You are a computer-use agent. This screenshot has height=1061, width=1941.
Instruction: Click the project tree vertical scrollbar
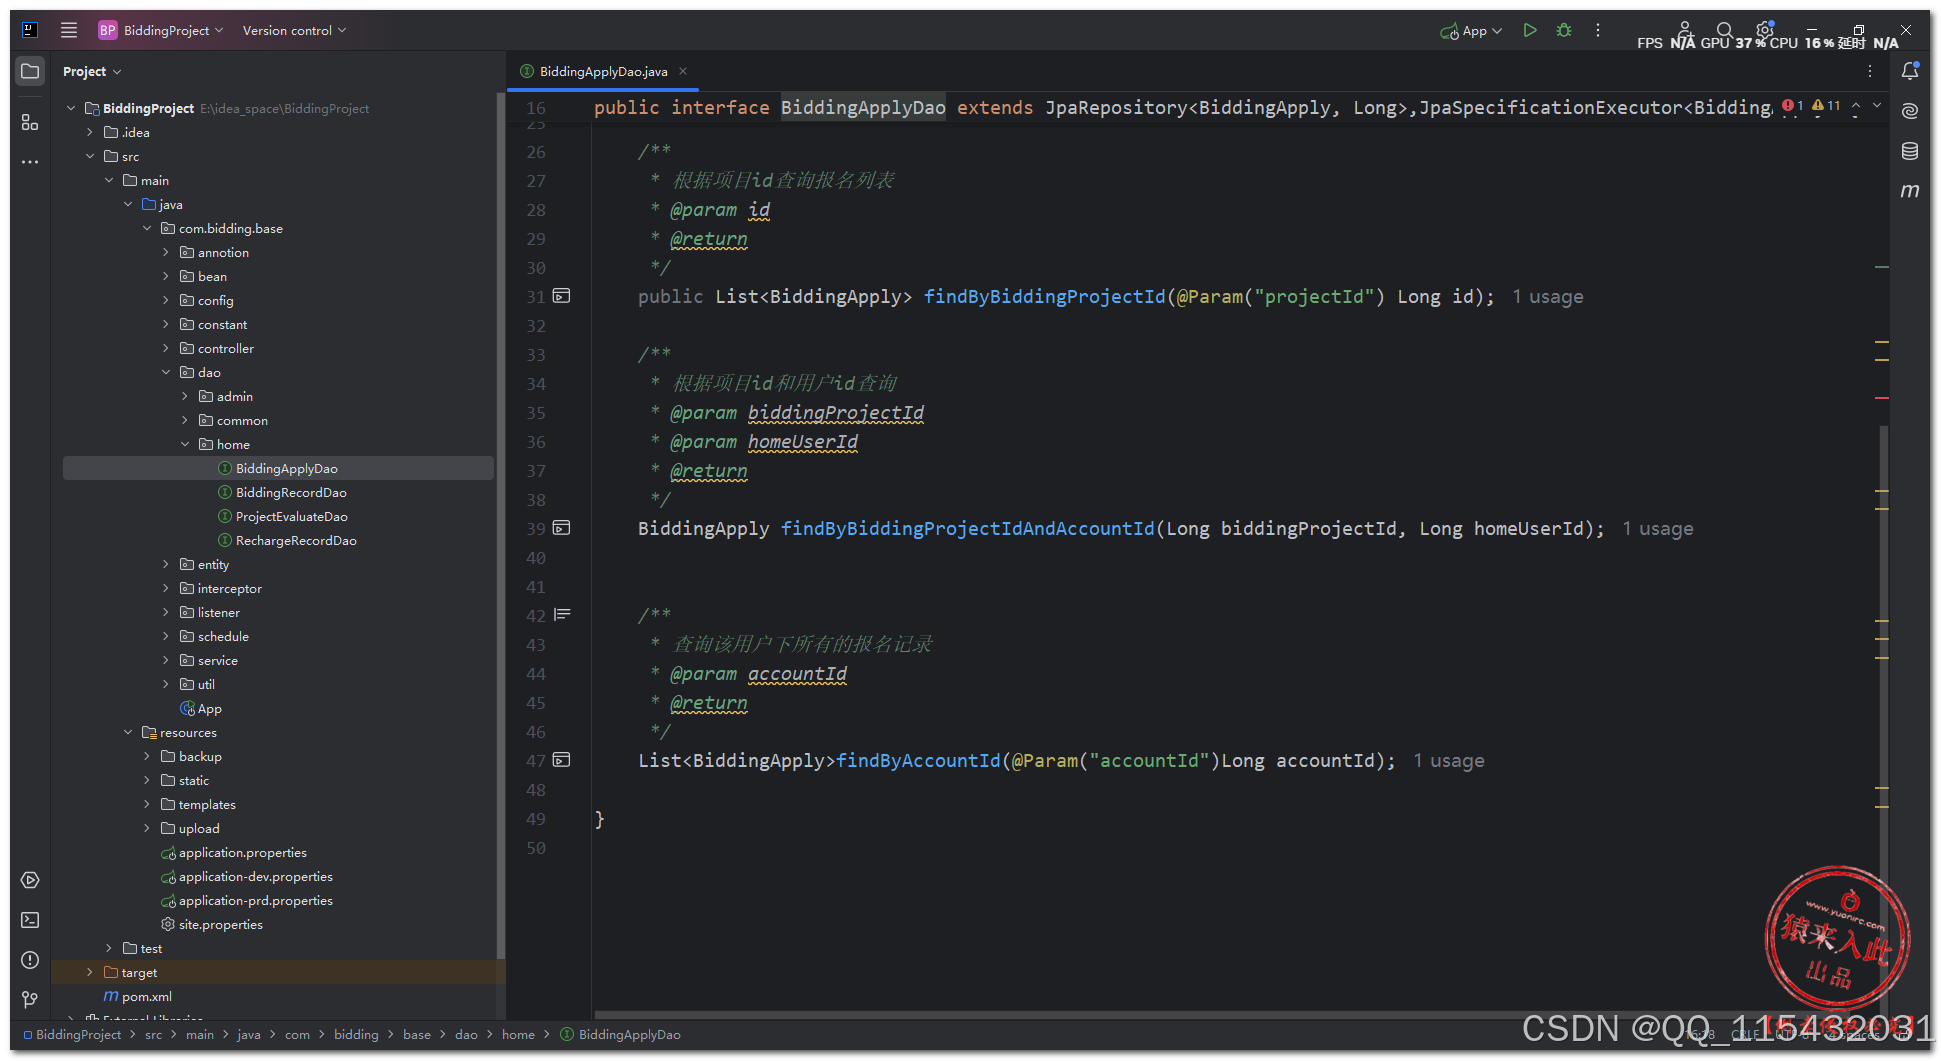[500, 525]
